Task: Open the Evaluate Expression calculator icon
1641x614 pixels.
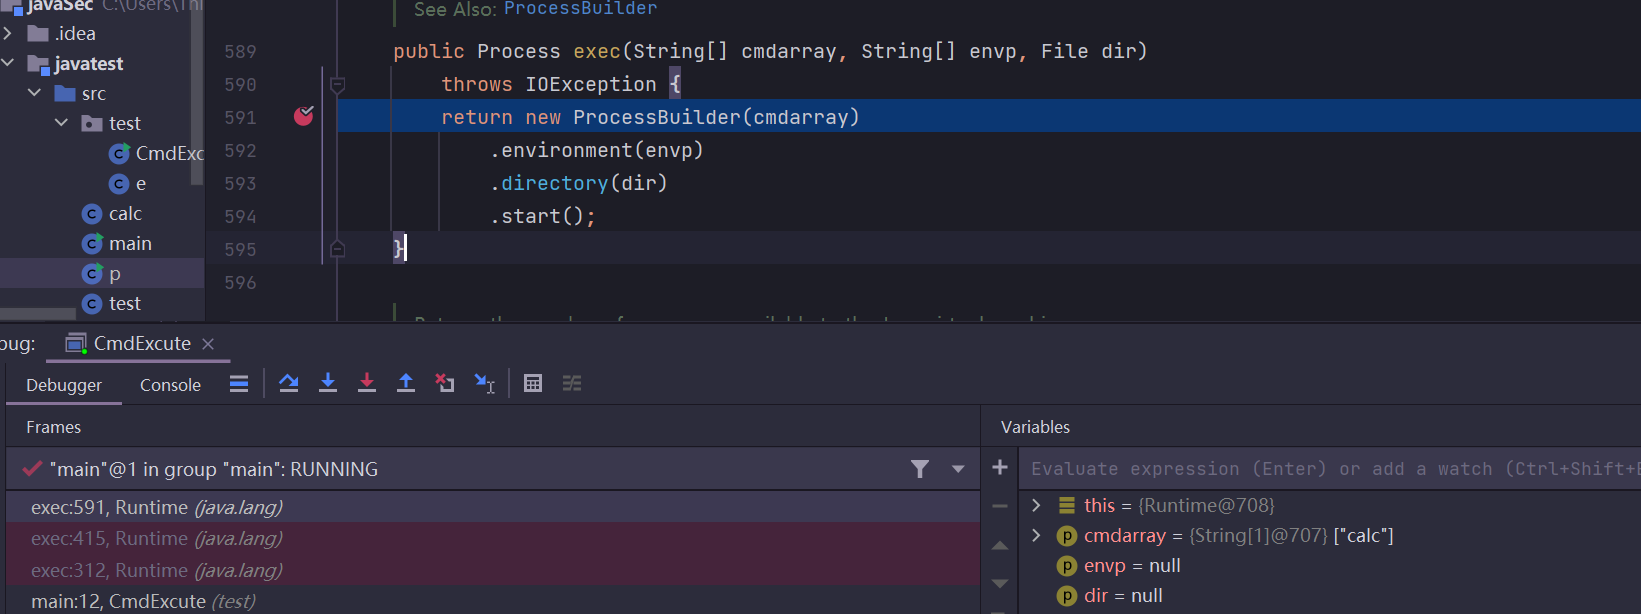Action: click(533, 383)
